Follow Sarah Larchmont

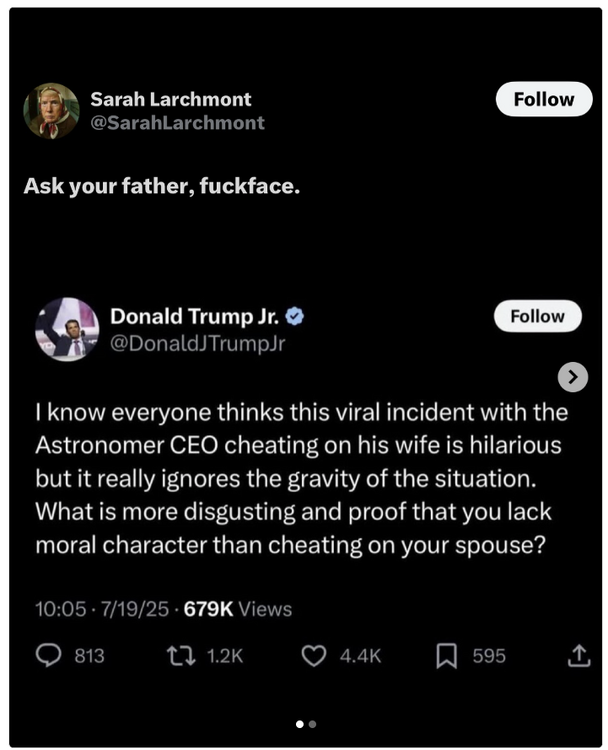544,99
